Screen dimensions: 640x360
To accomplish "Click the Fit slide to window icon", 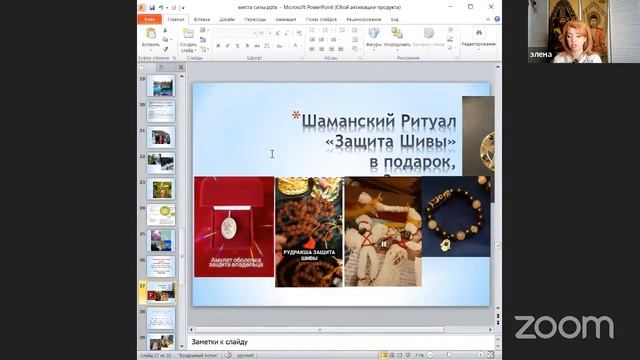I will pyautogui.click(x=491, y=356).
